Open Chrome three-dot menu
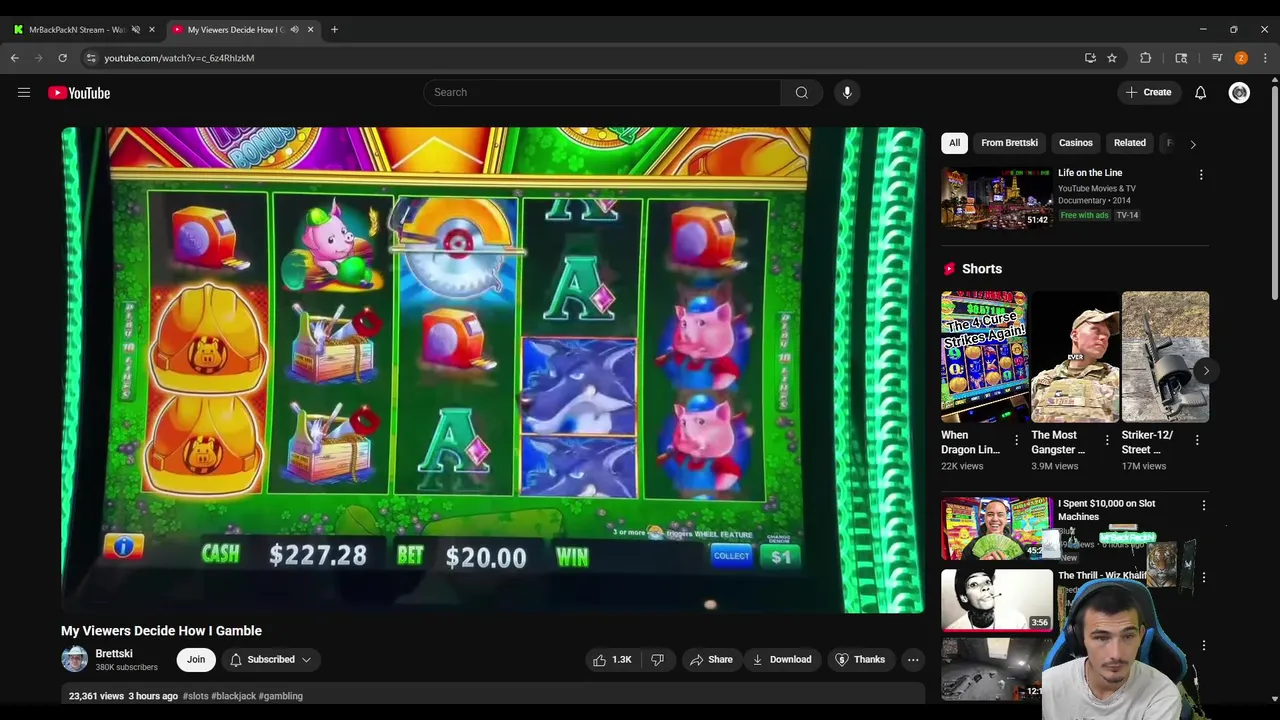The image size is (1280, 720). pos(1265,58)
